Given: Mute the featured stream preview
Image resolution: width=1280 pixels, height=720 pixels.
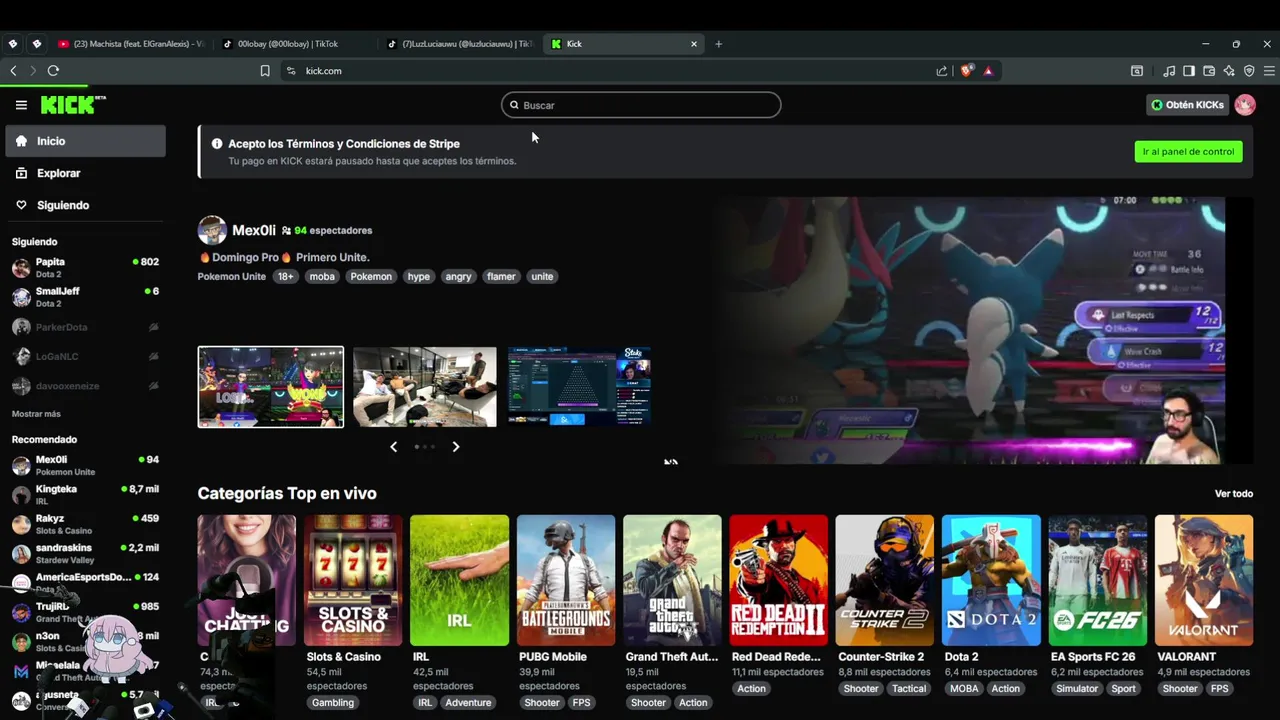Looking at the screenshot, I should click(x=671, y=462).
